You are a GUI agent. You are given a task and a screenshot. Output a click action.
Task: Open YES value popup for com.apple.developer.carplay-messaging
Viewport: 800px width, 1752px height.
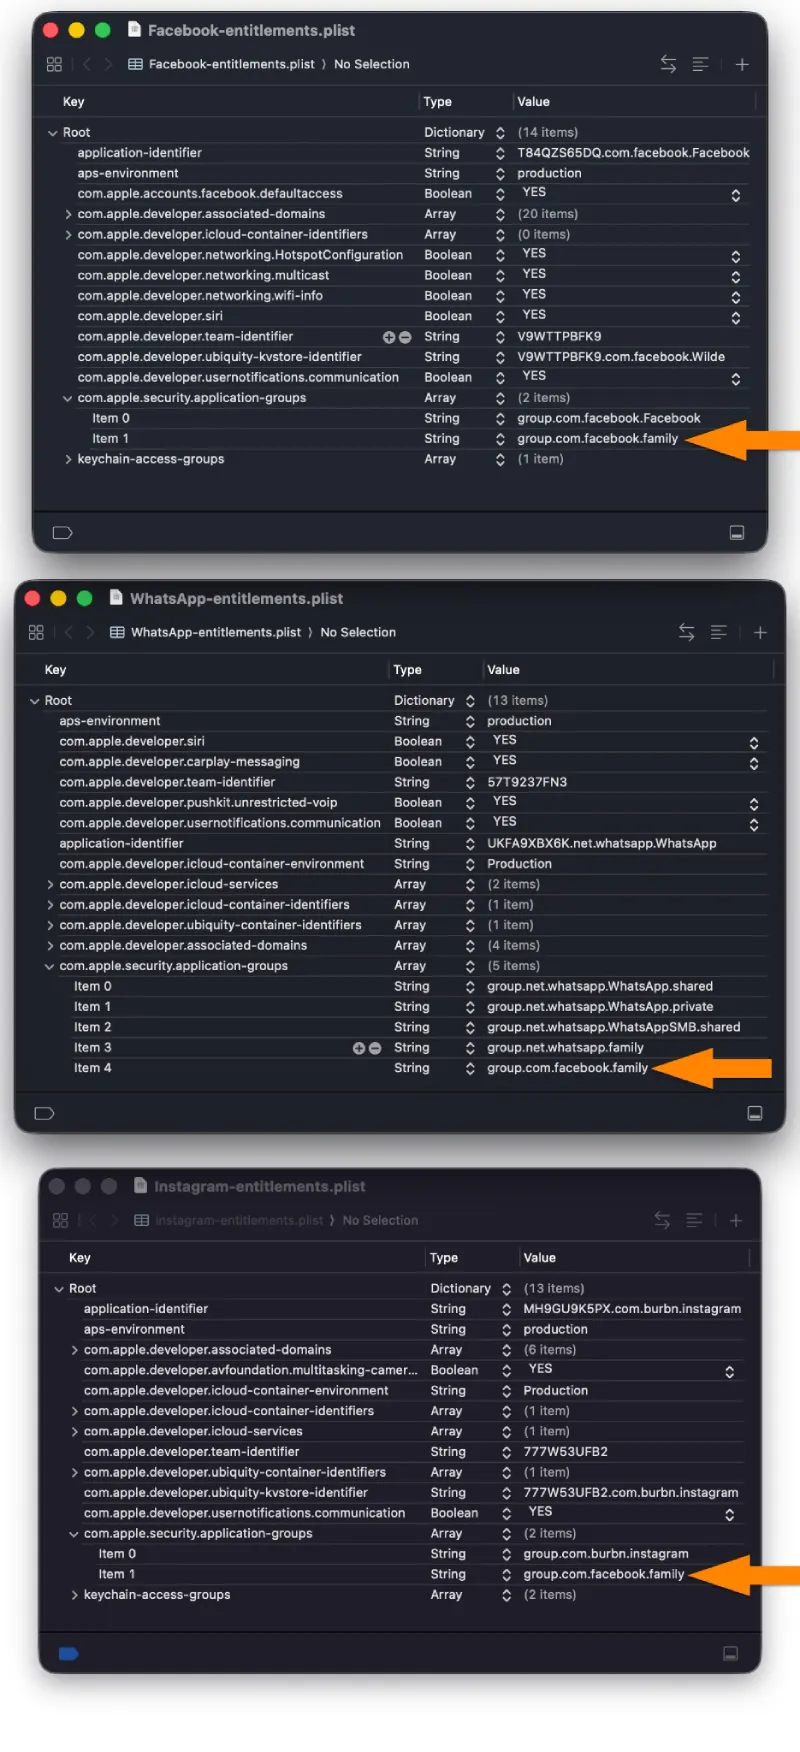pyautogui.click(x=753, y=763)
